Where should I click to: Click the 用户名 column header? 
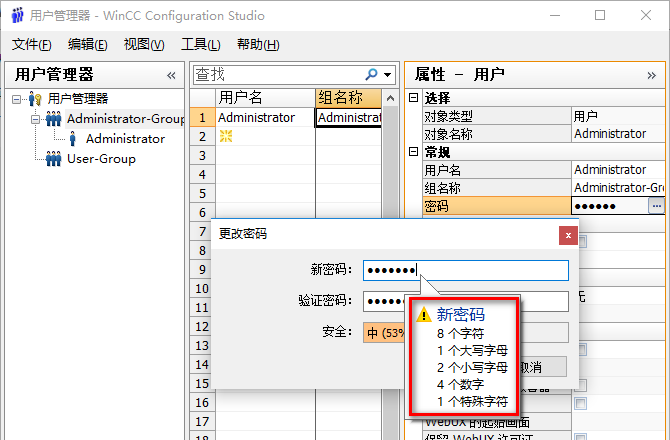[x=265, y=98]
